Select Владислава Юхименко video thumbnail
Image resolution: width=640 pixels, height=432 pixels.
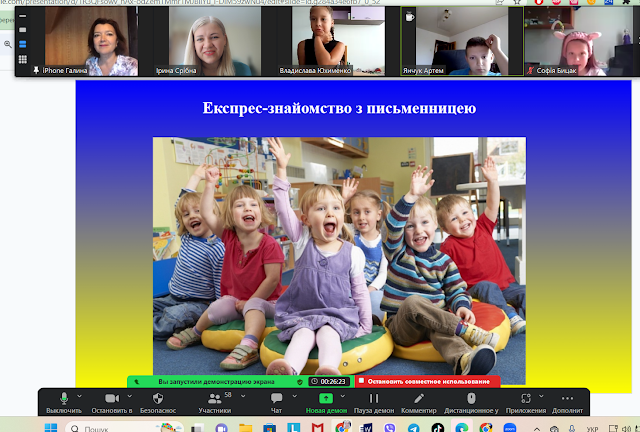tap(338, 41)
